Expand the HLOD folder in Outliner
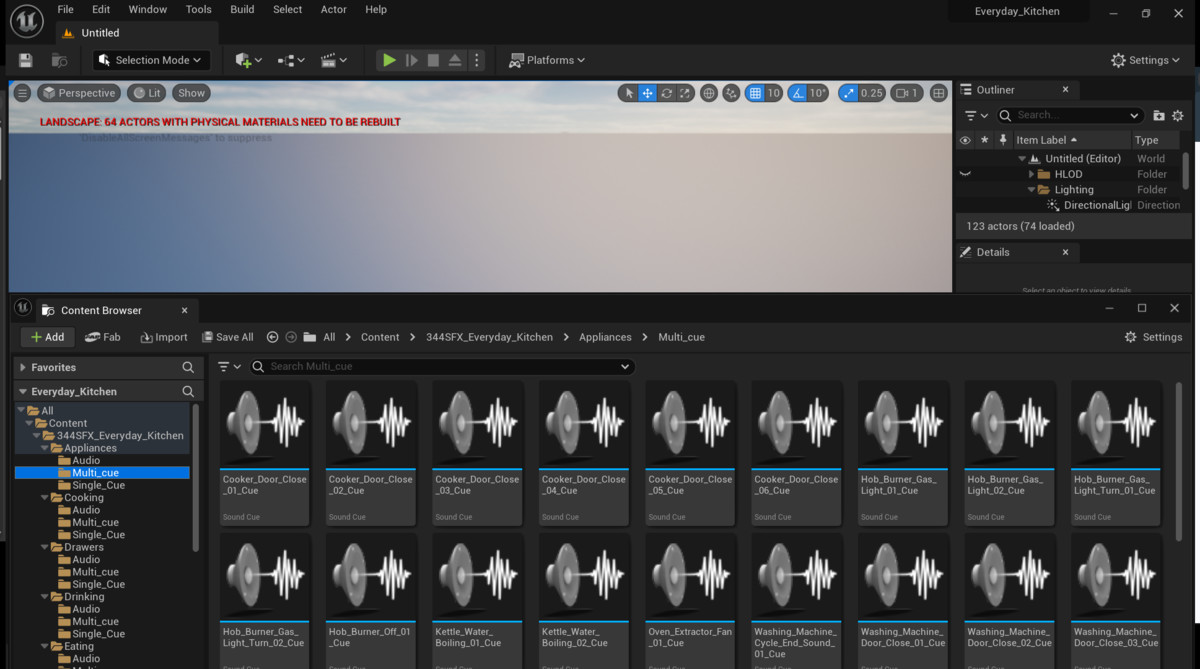Image resolution: width=1200 pixels, height=669 pixels. pos(1032,174)
